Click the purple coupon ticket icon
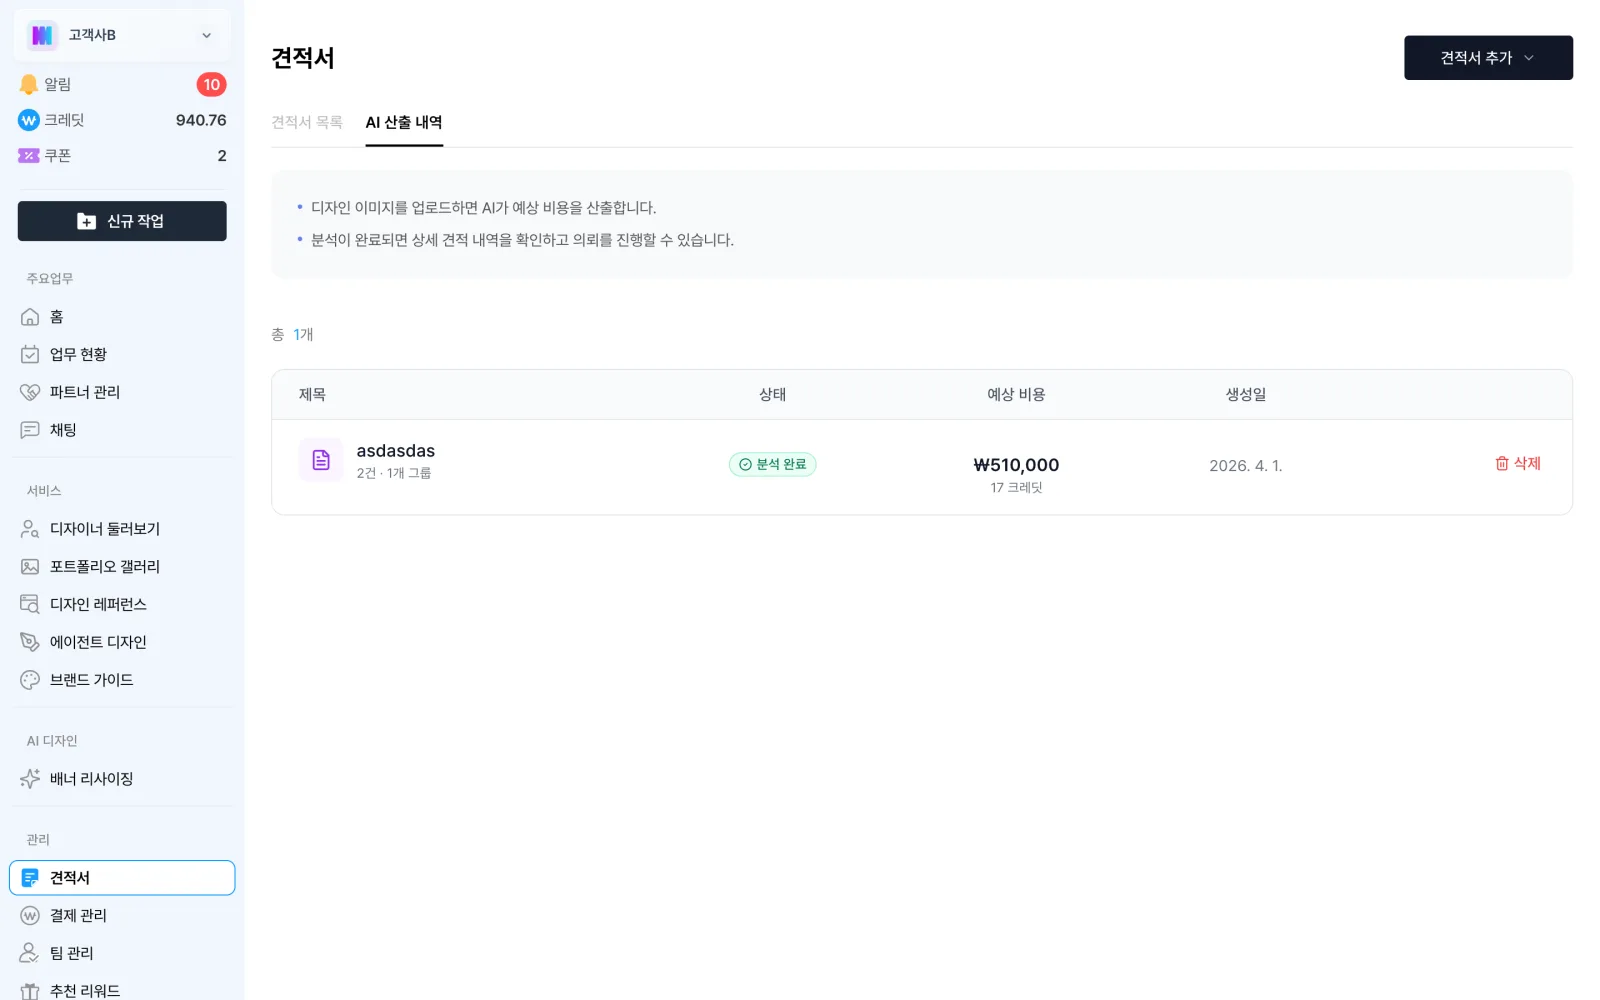 (x=29, y=156)
